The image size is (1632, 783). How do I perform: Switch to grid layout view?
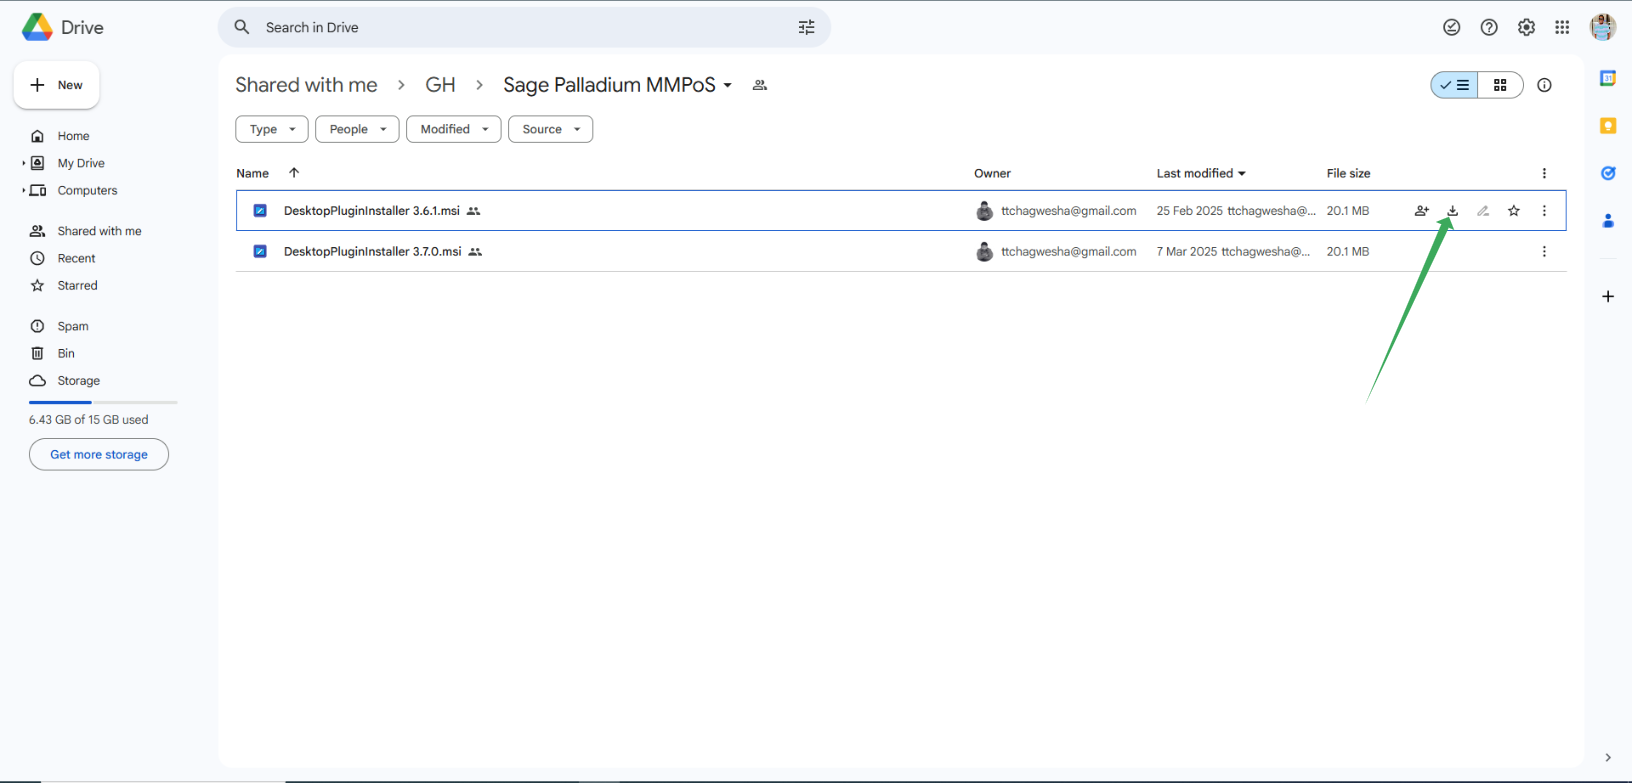(x=1500, y=85)
